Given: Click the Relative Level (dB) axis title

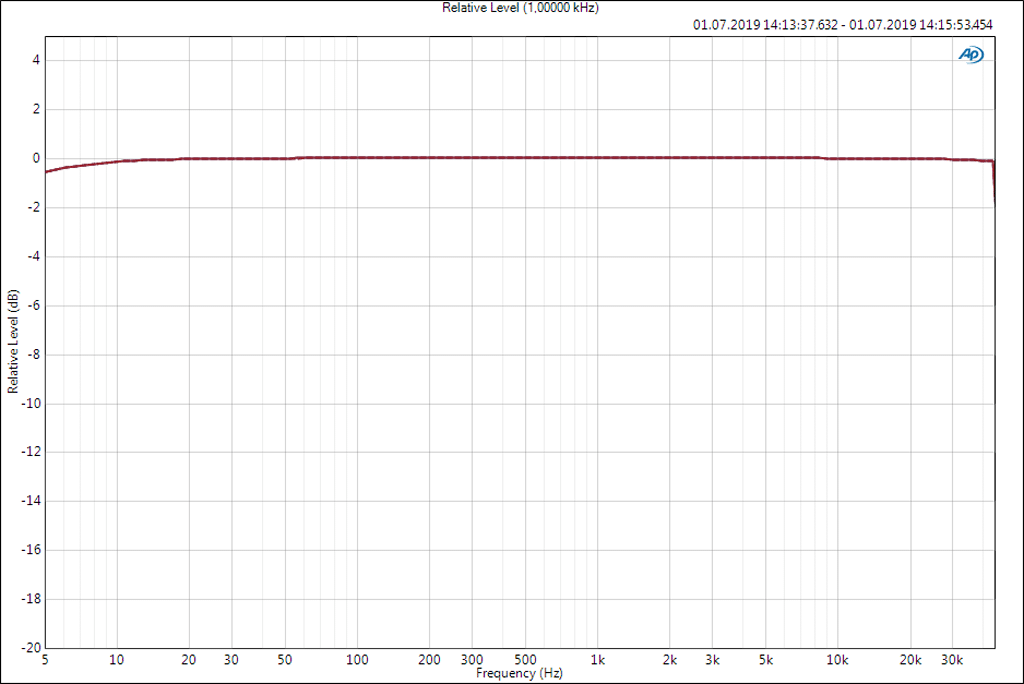Looking at the screenshot, I should [12, 342].
